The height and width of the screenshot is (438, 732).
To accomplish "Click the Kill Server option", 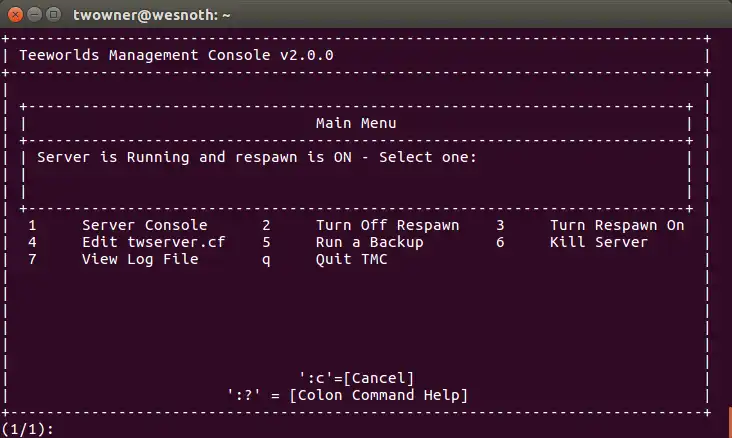I will pyautogui.click(x=598, y=242).
